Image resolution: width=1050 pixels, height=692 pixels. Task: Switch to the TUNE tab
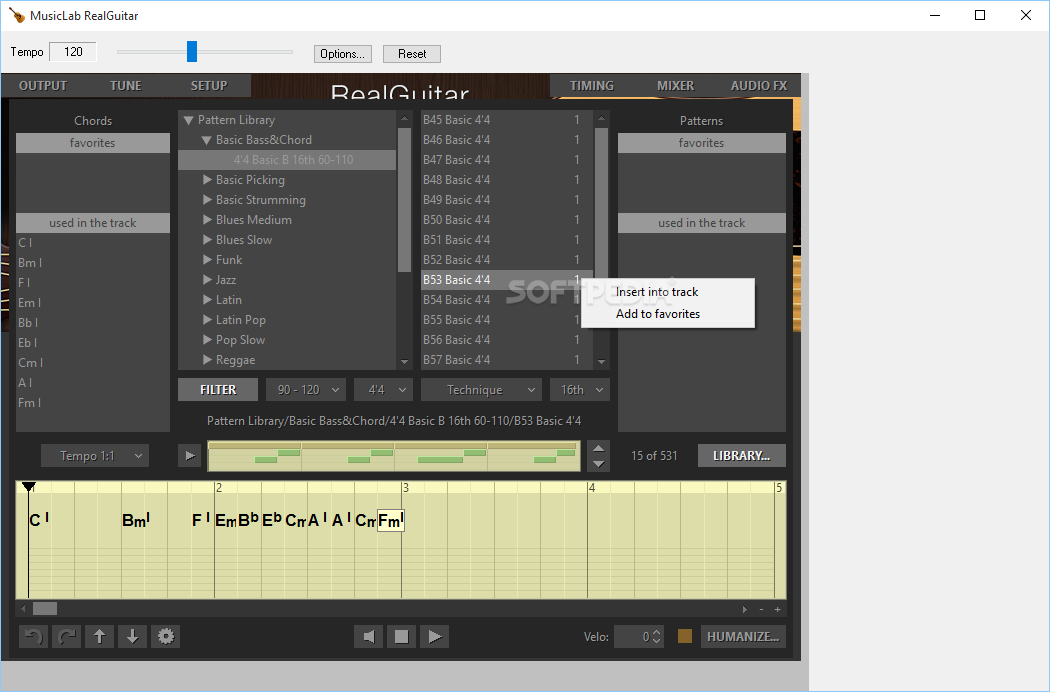tap(126, 86)
